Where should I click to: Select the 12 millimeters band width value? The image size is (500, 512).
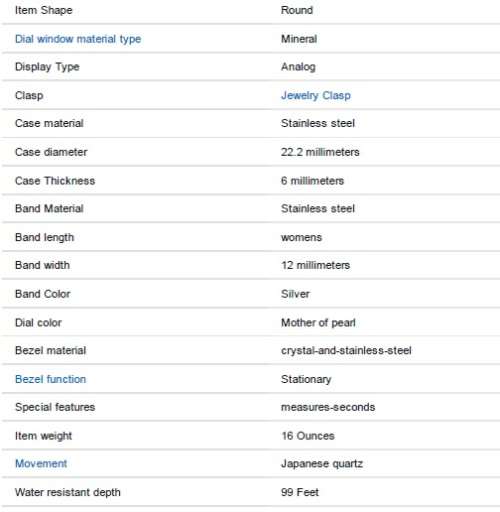coord(315,265)
